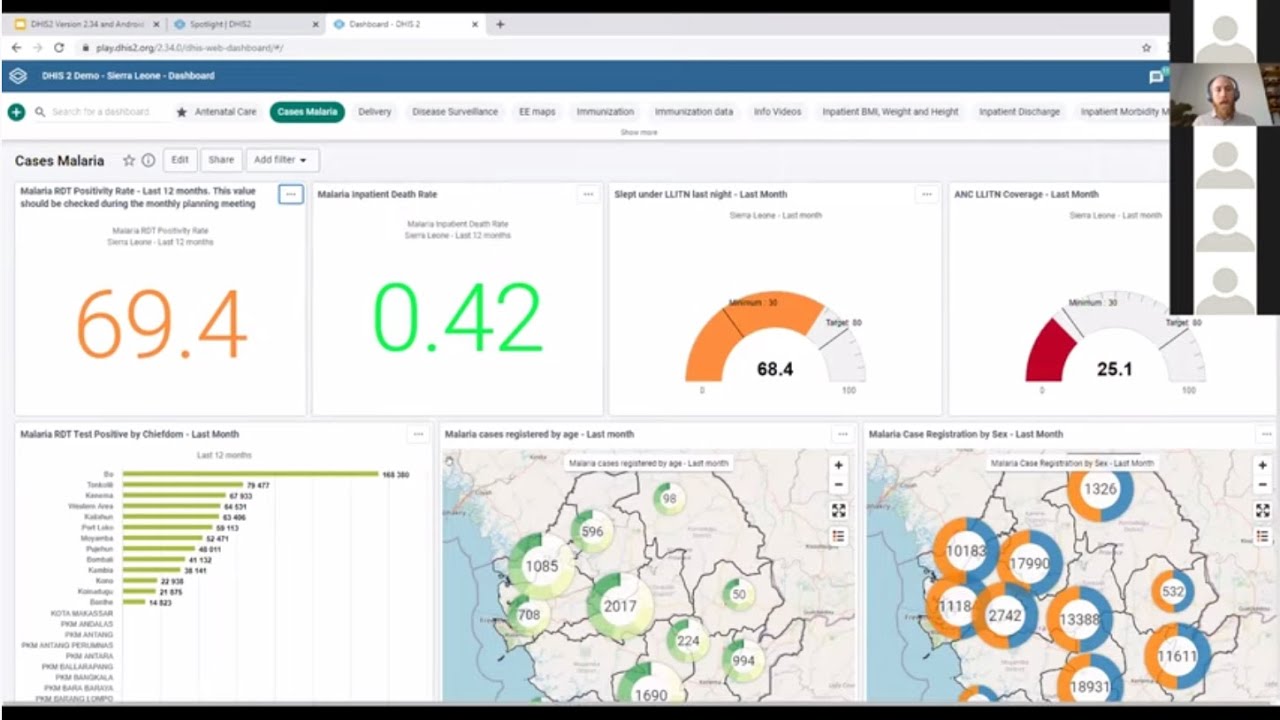1280x720 pixels.
Task: Go forward in browser history
Action: (x=38, y=47)
